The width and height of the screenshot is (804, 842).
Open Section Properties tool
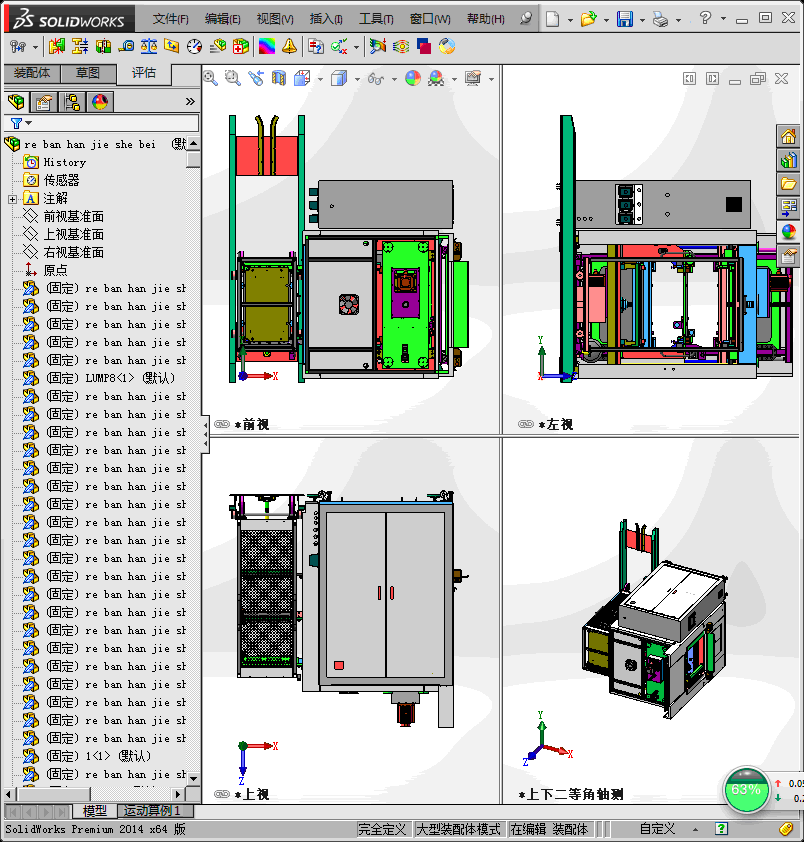[x=171, y=47]
